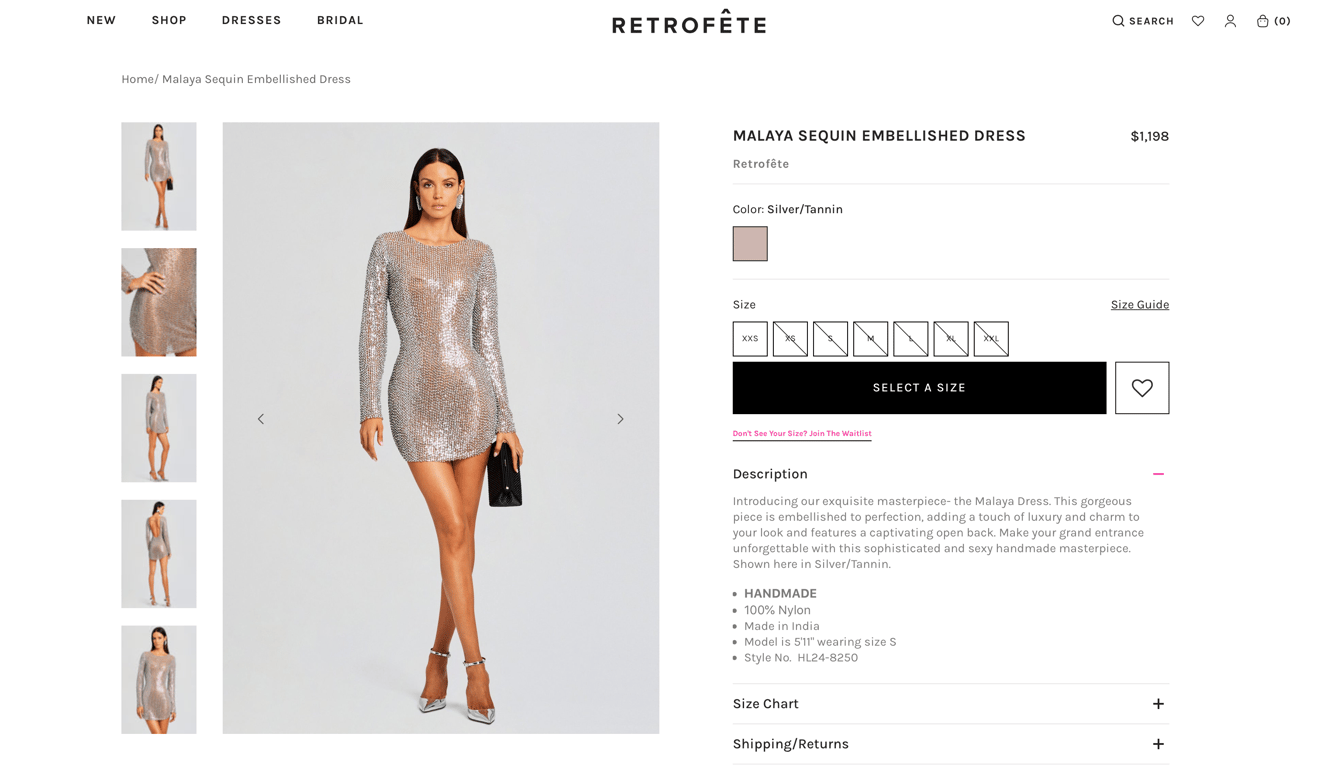
Task: Click the Select a Size button
Action: tap(919, 388)
